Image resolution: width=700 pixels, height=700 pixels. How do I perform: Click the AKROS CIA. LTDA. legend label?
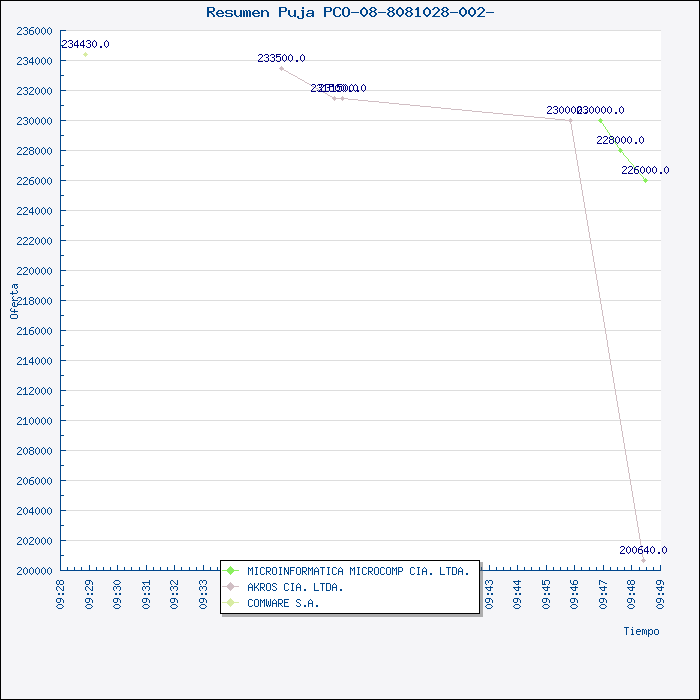295,587
